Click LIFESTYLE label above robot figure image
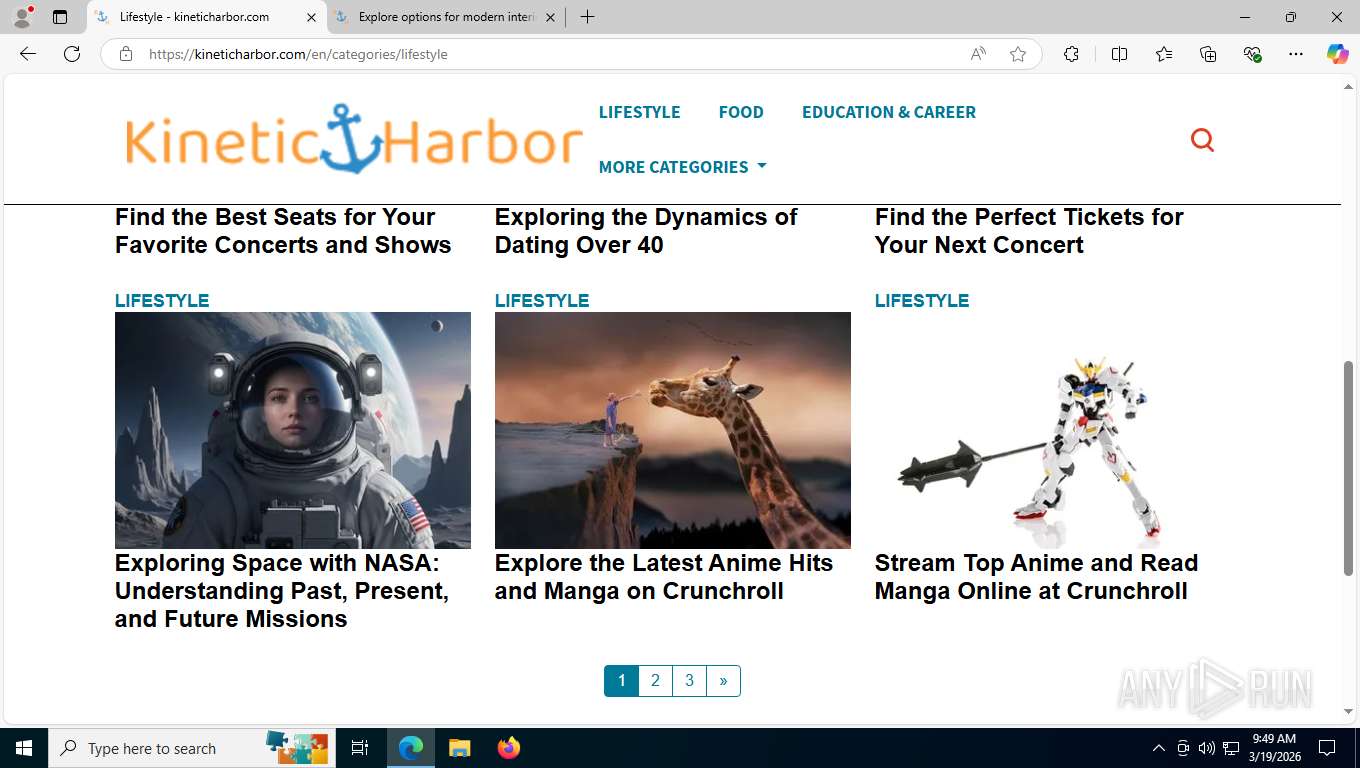Viewport: 1360px width, 768px height. 922,301
